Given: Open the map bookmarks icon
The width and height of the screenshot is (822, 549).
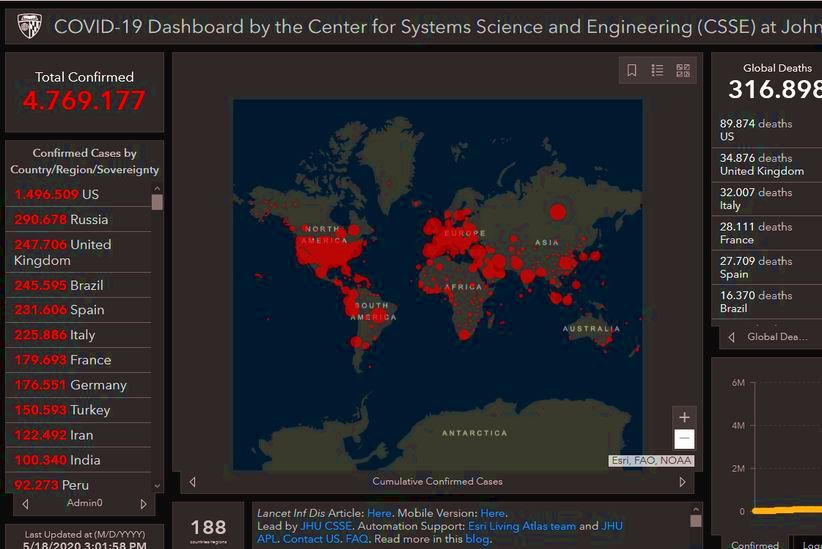Looking at the screenshot, I should (632, 70).
